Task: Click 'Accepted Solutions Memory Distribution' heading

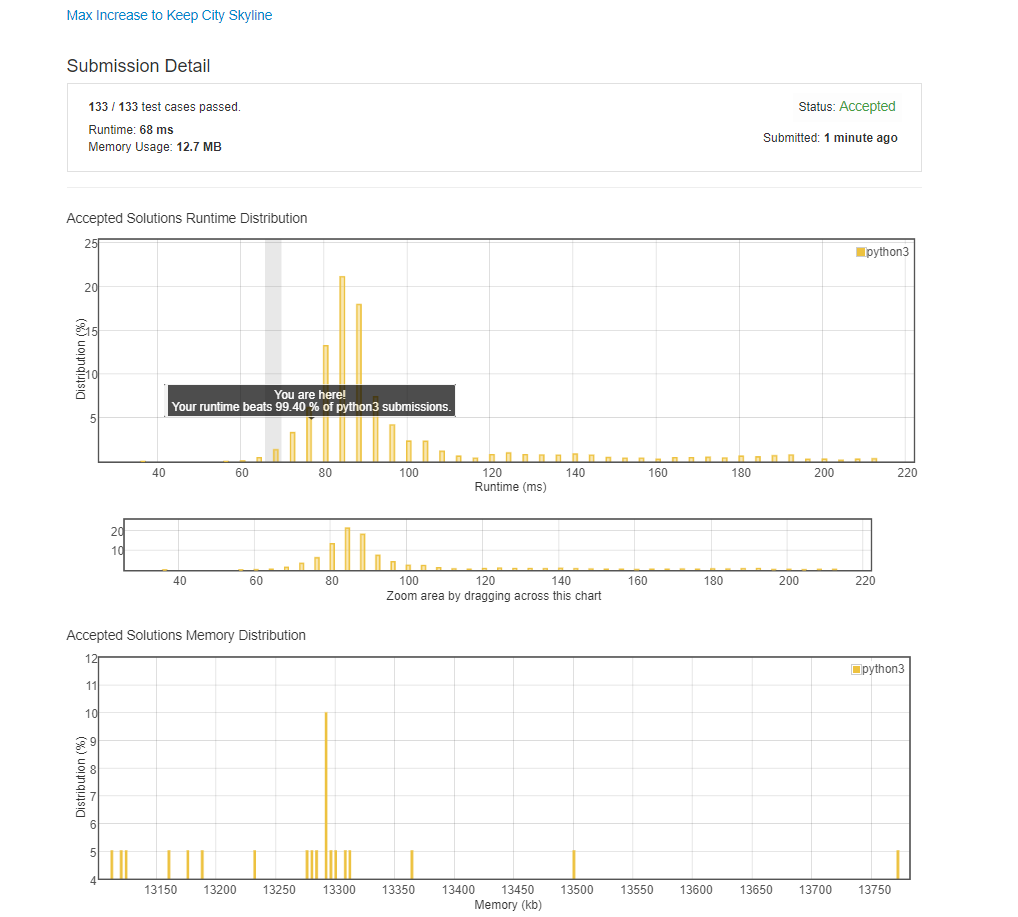Action: point(186,635)
